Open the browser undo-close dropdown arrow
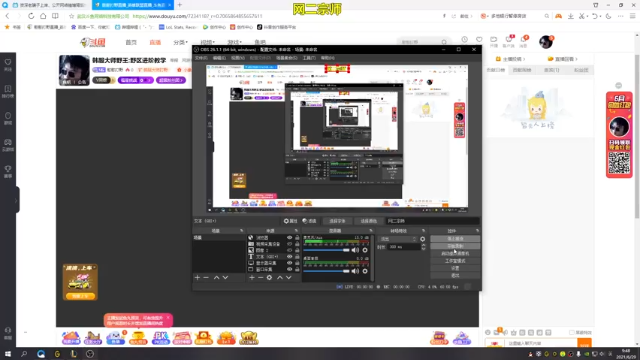Screen dimensions: 640x360 pos(600,16)
